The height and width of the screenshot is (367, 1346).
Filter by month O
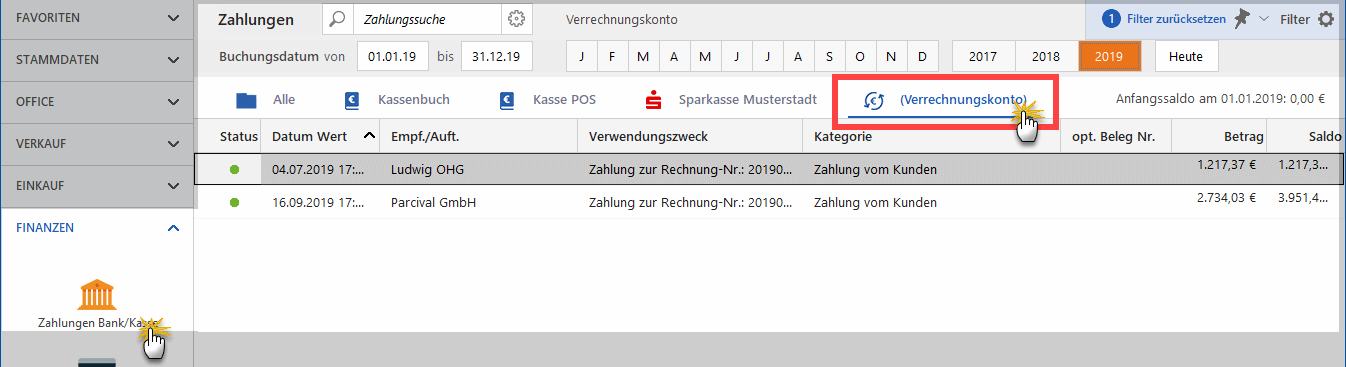click(860, 56)
